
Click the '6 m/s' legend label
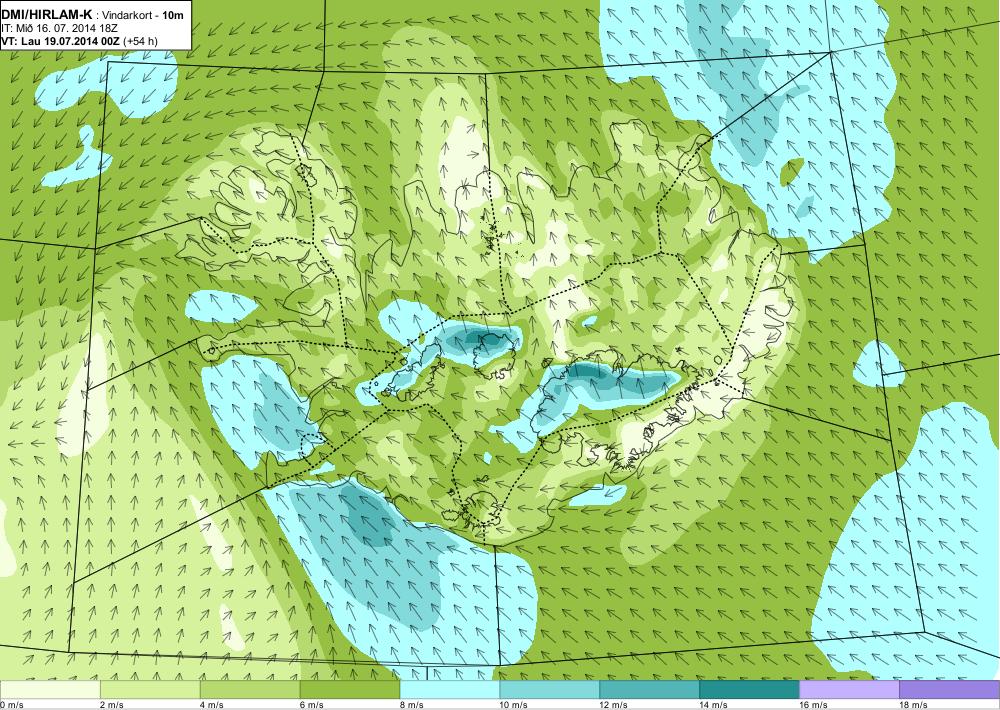coord(312,705)
